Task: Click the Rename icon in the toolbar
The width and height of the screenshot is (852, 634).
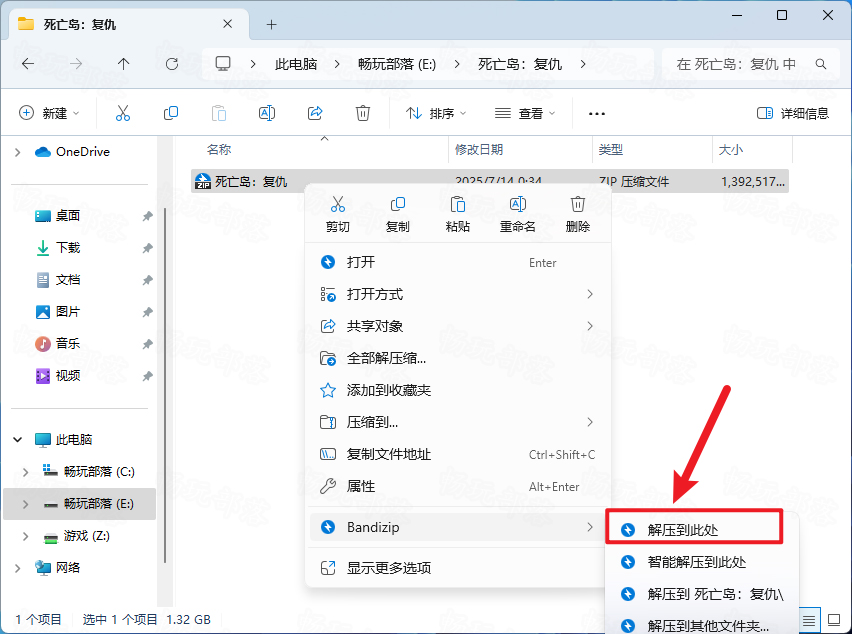Action: click(267, 113)
